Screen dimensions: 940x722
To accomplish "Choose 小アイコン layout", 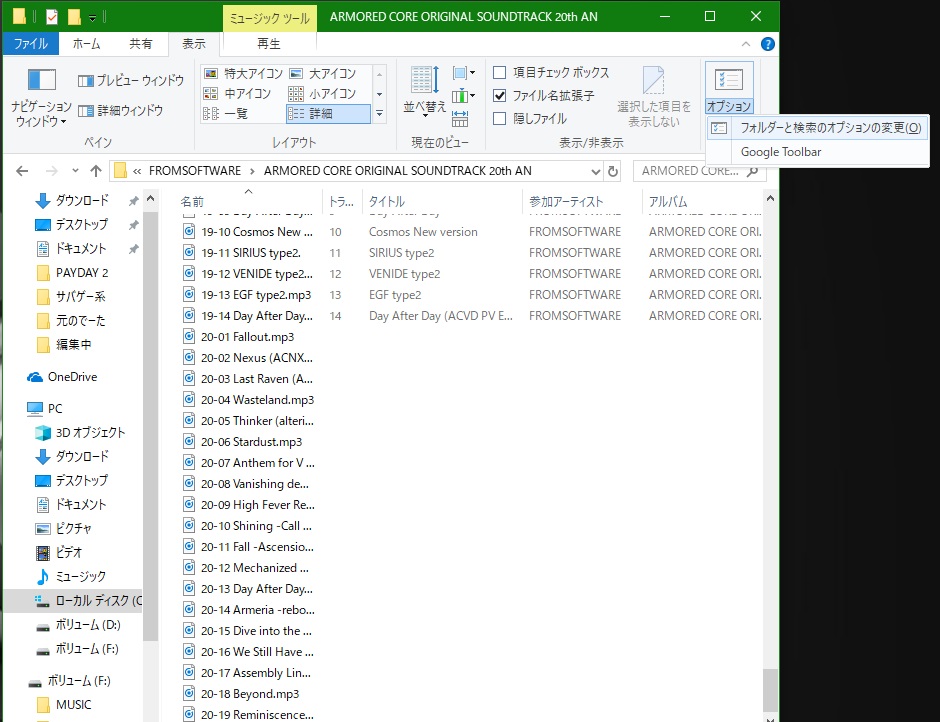I will click(x=323, y=94).
